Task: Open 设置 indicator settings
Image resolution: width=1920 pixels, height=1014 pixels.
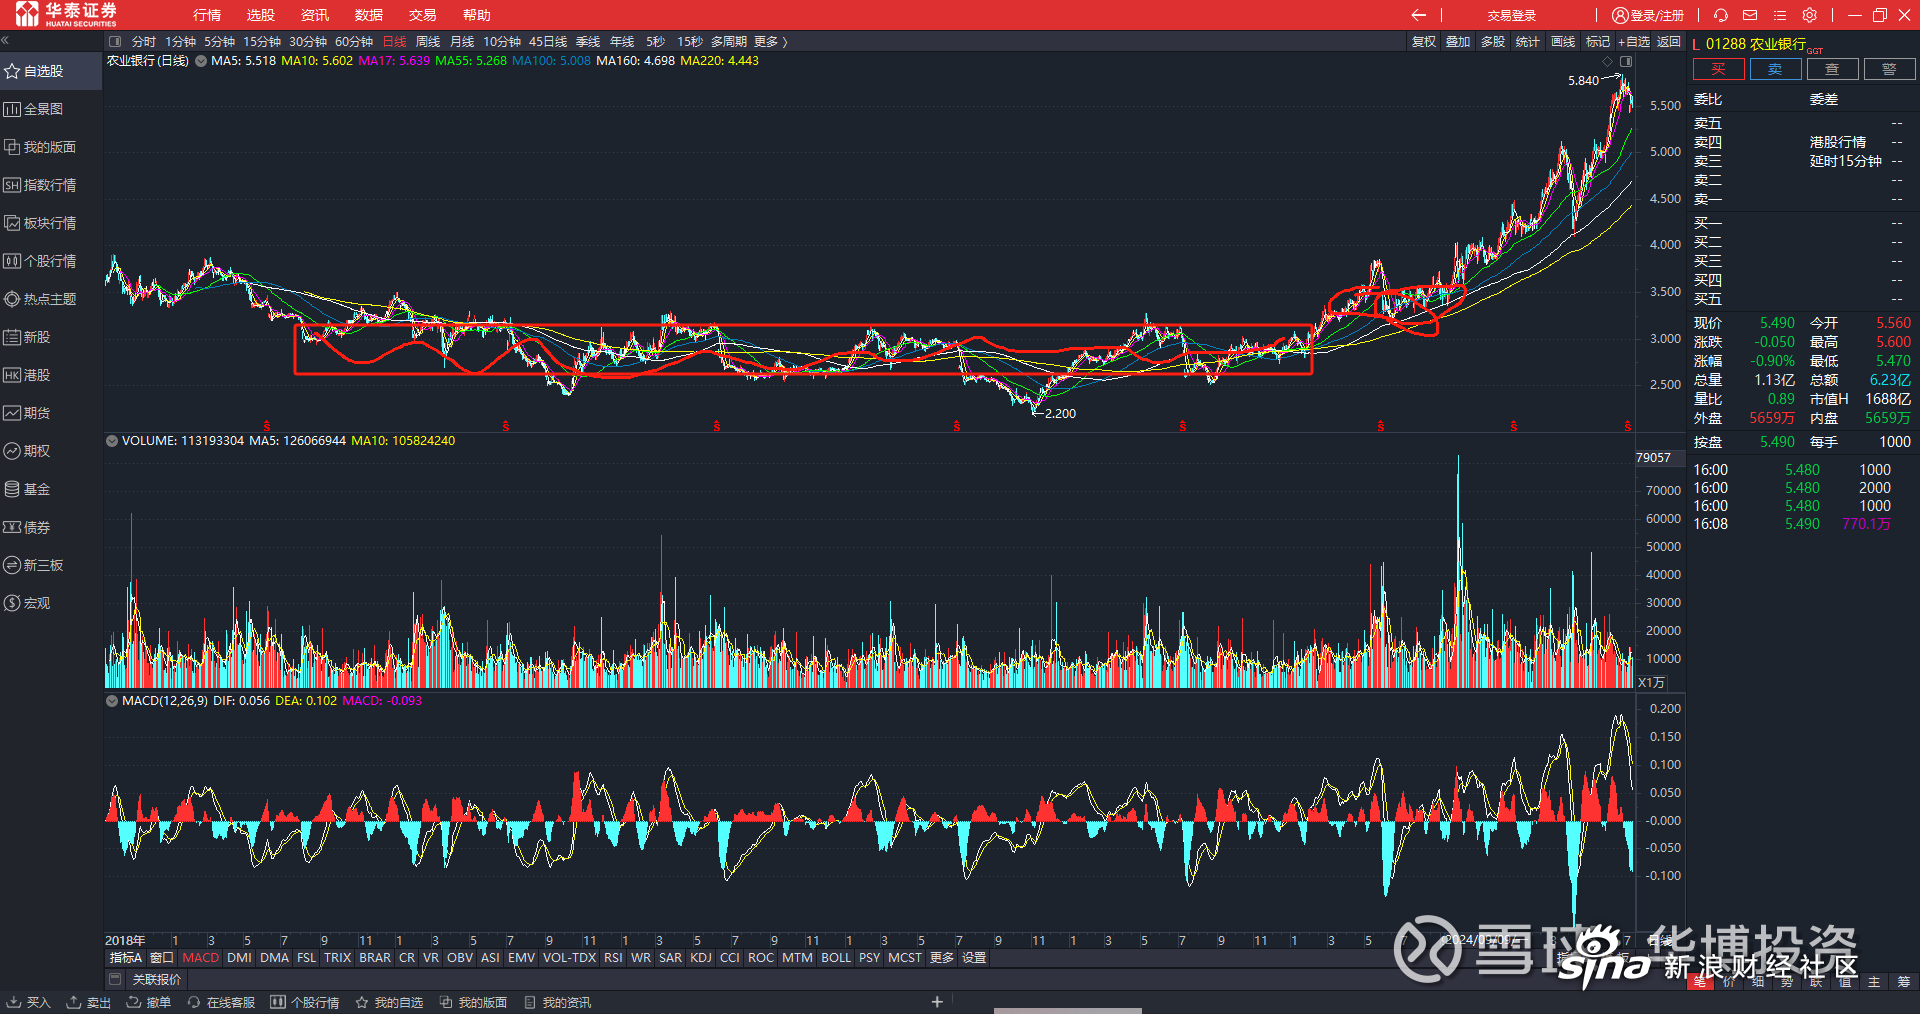Action: pos(974,958)
